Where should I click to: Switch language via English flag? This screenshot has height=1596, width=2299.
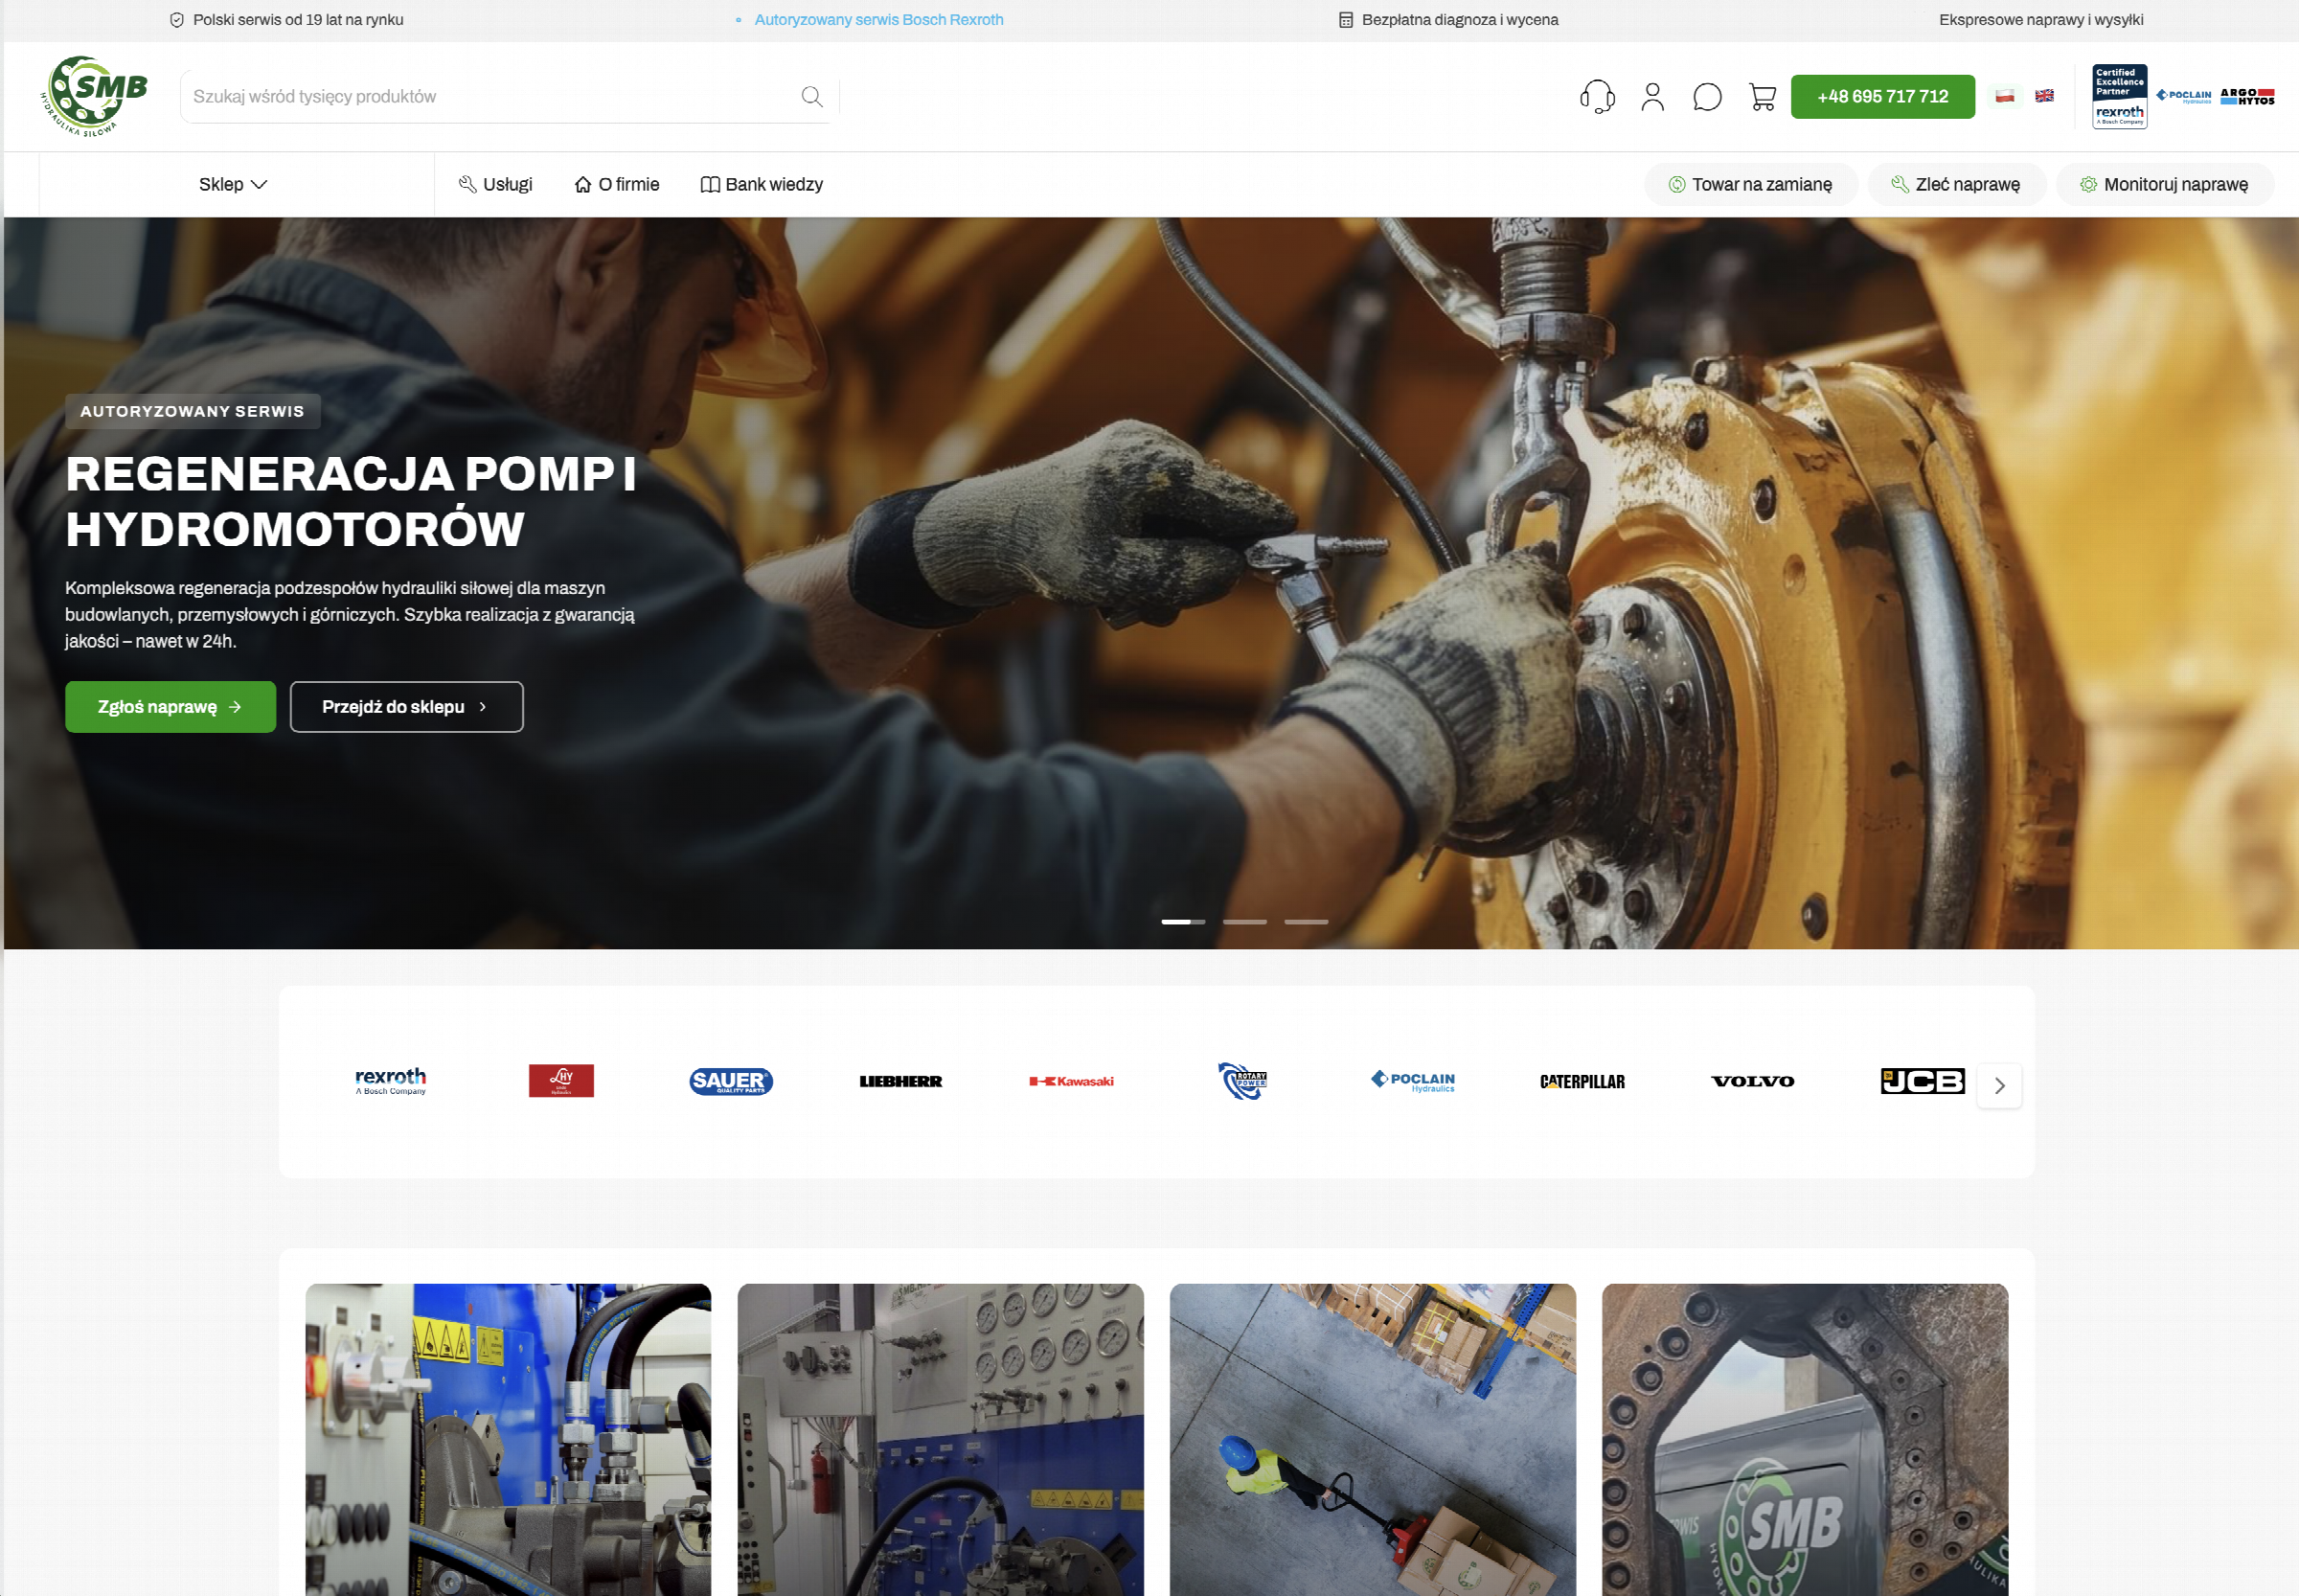[x=2044, y=96]
